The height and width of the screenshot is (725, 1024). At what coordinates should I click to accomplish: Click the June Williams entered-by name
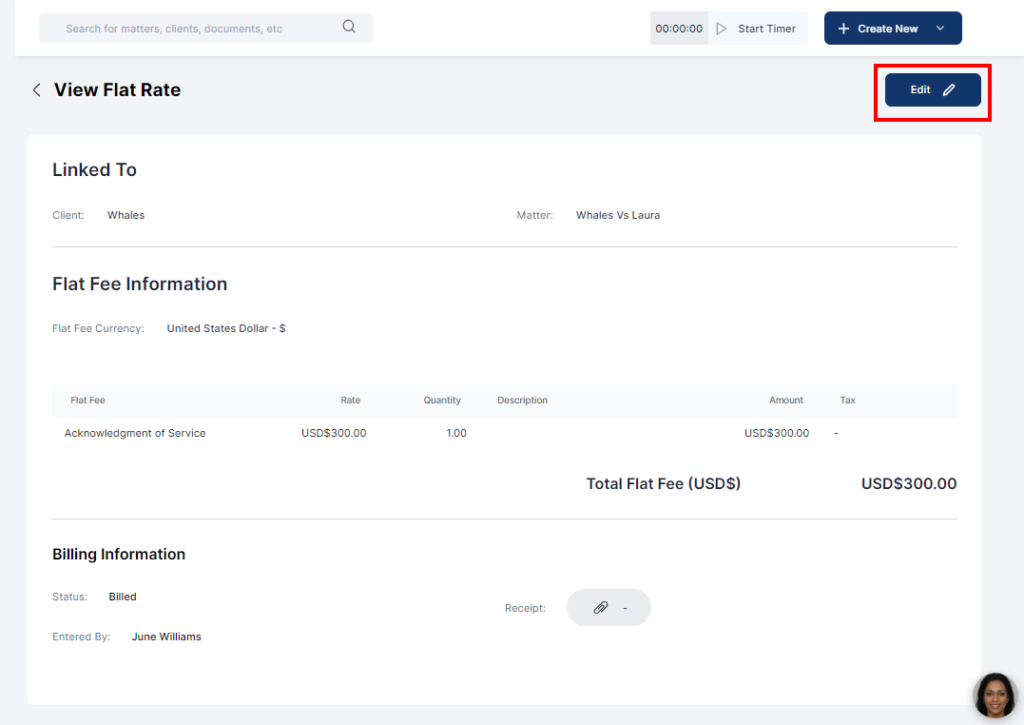[166, 637]
